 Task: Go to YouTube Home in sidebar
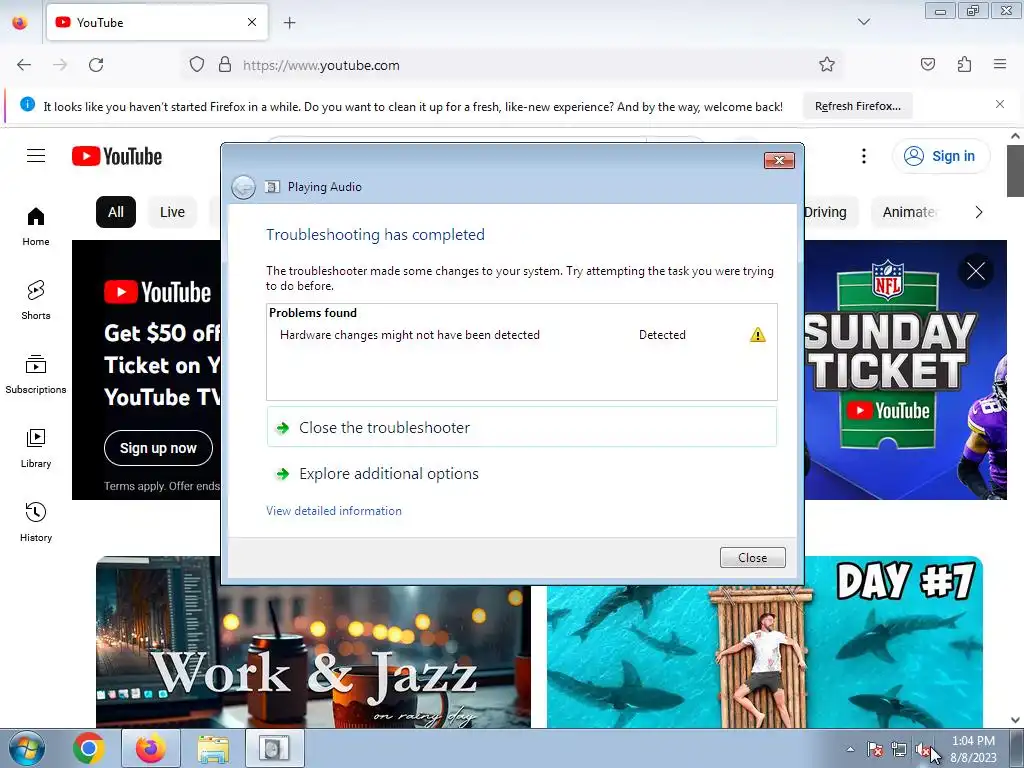pyautogui.click(x=36, y=226)
